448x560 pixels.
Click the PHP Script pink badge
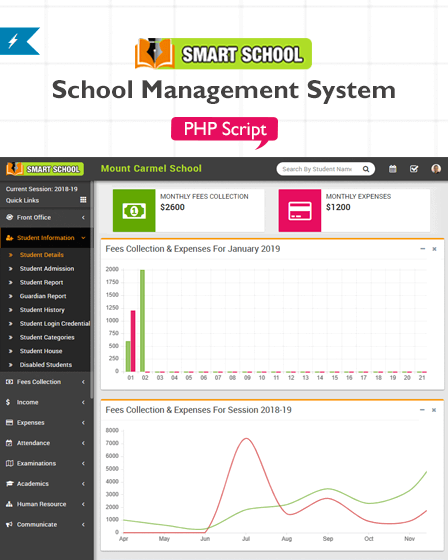click(x=224, y=129)
